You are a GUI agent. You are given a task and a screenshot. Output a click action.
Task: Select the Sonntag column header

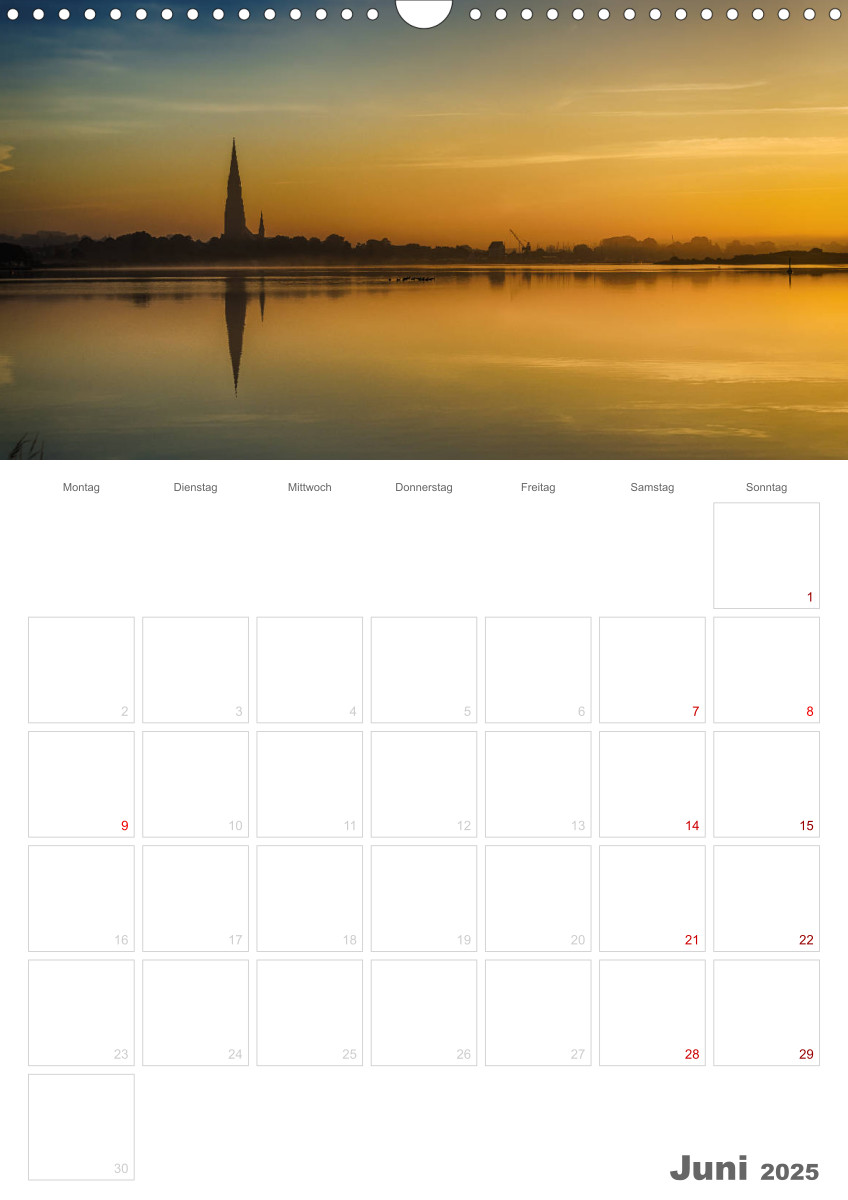[x=766, y=487]
